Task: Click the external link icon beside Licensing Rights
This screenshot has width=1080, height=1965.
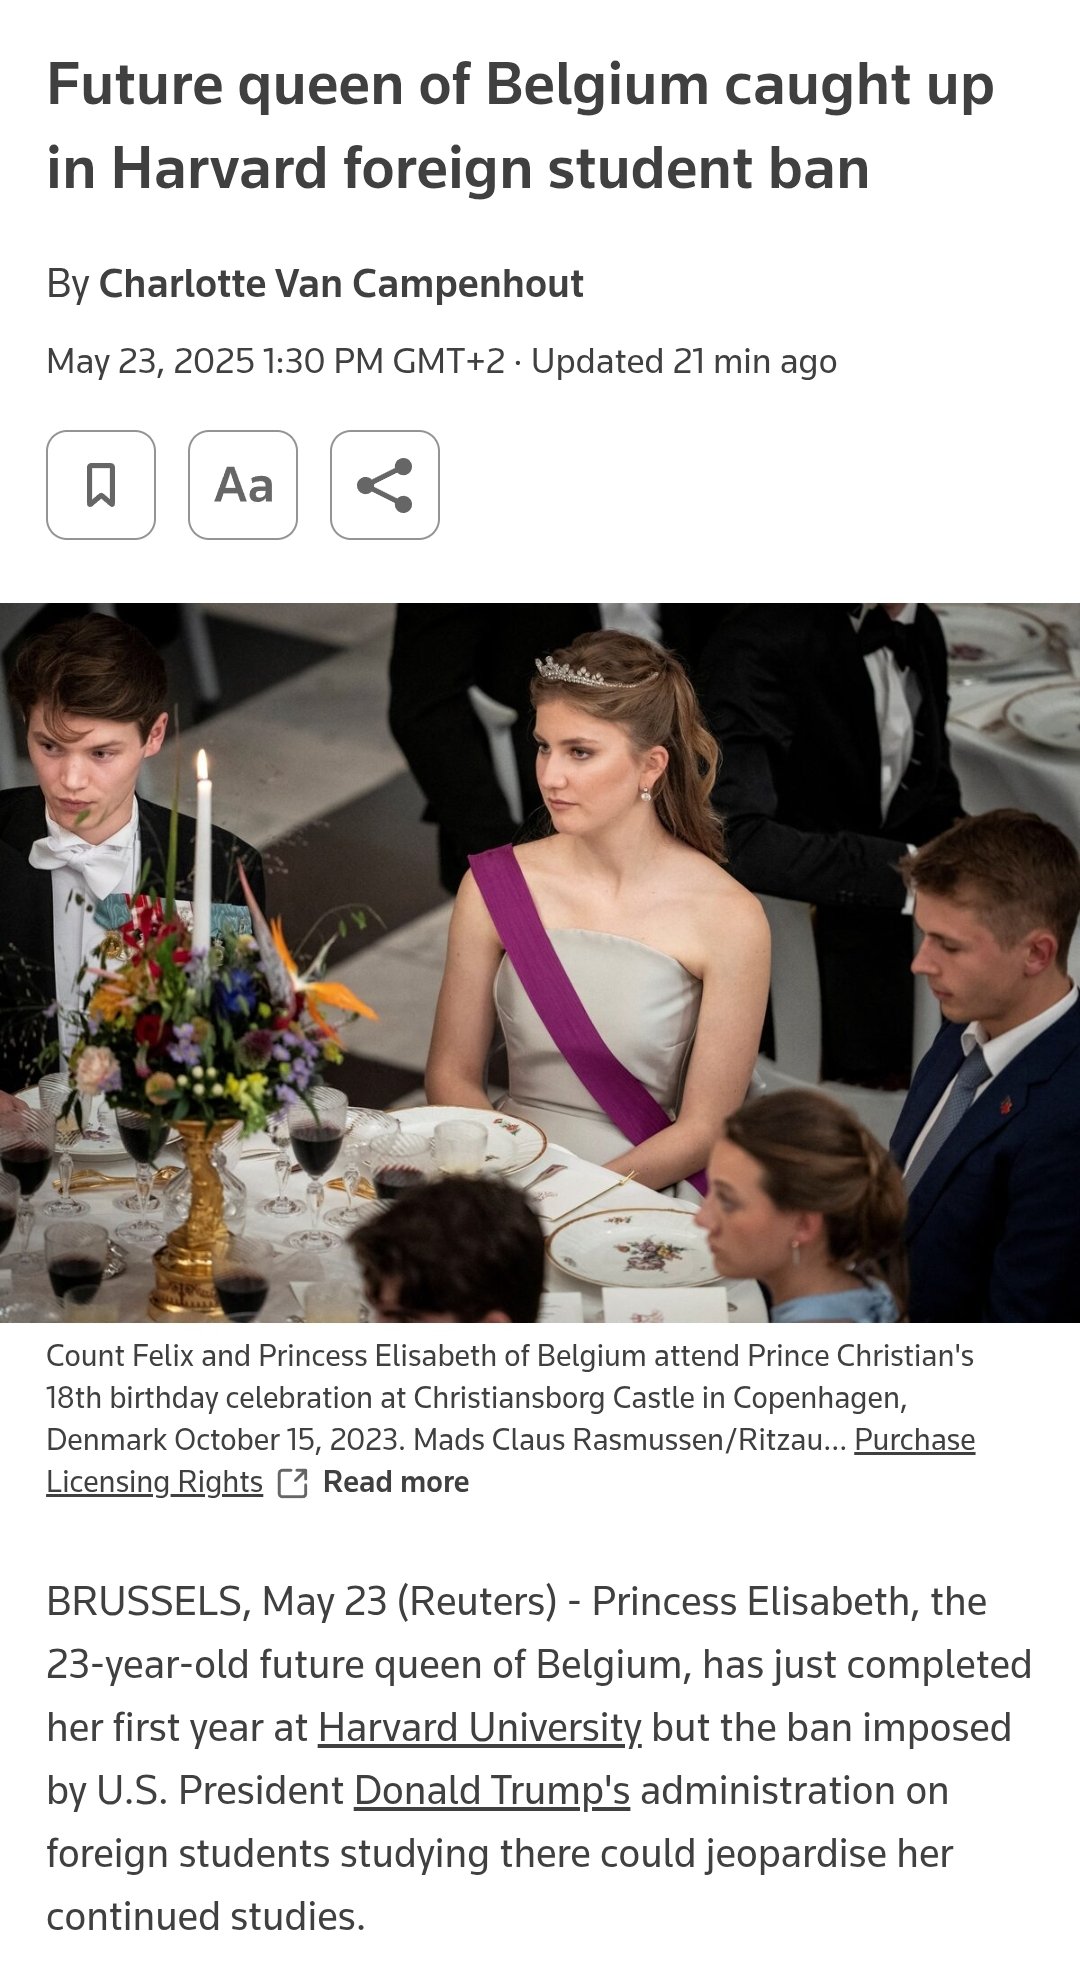Action: click(292, 1483)
